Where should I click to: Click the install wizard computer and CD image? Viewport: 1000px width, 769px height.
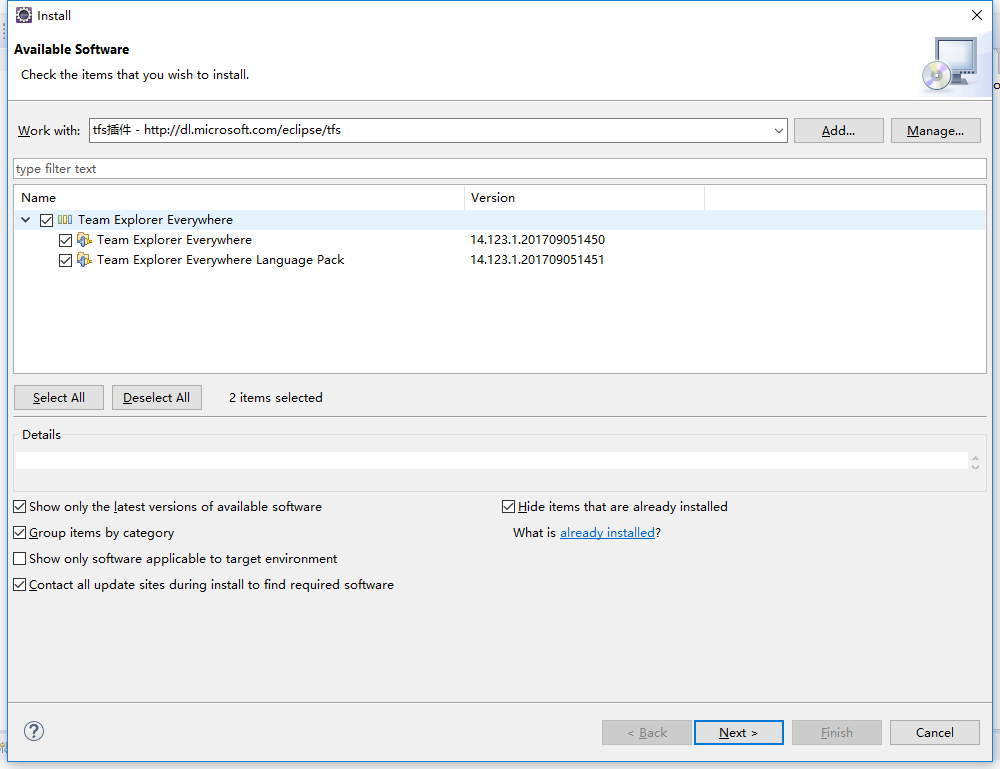[951, 64]
